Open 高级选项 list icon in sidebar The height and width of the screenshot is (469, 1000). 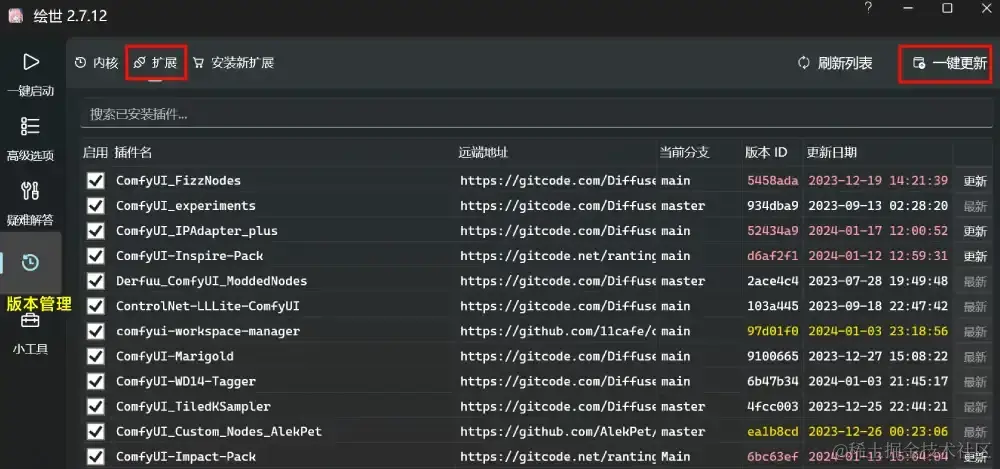tap(30, 126)
